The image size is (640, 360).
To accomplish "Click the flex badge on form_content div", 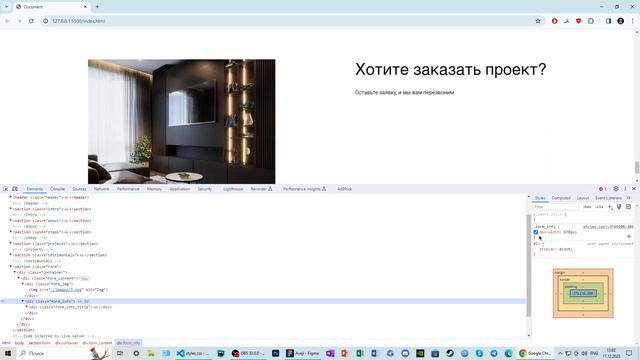I will coord(84,278).
